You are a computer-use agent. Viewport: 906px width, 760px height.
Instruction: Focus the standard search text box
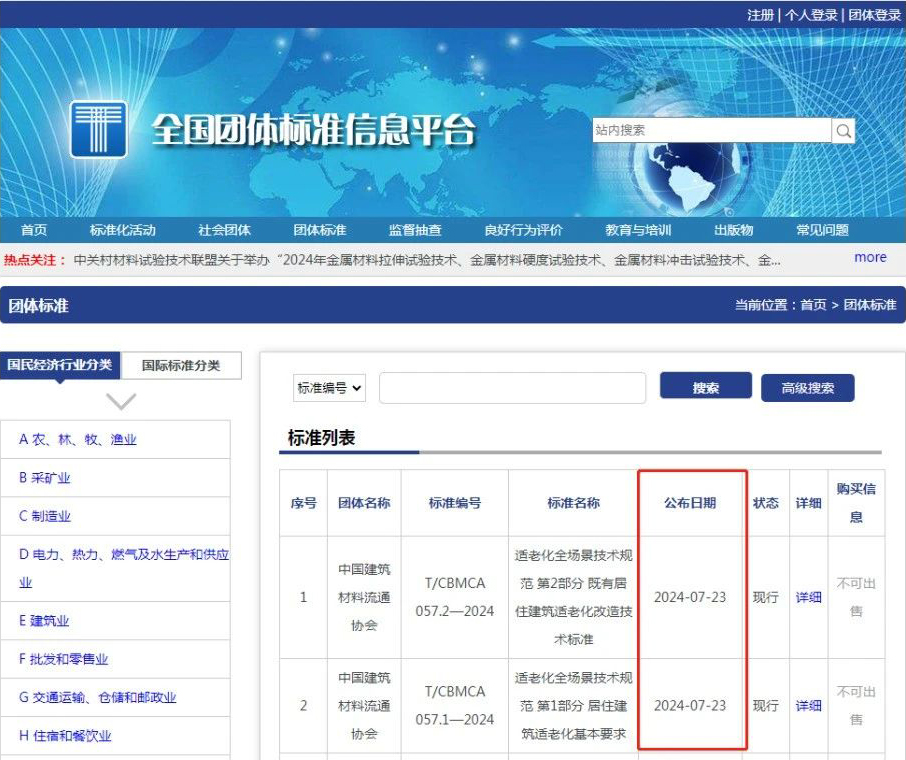click(513, 388)
